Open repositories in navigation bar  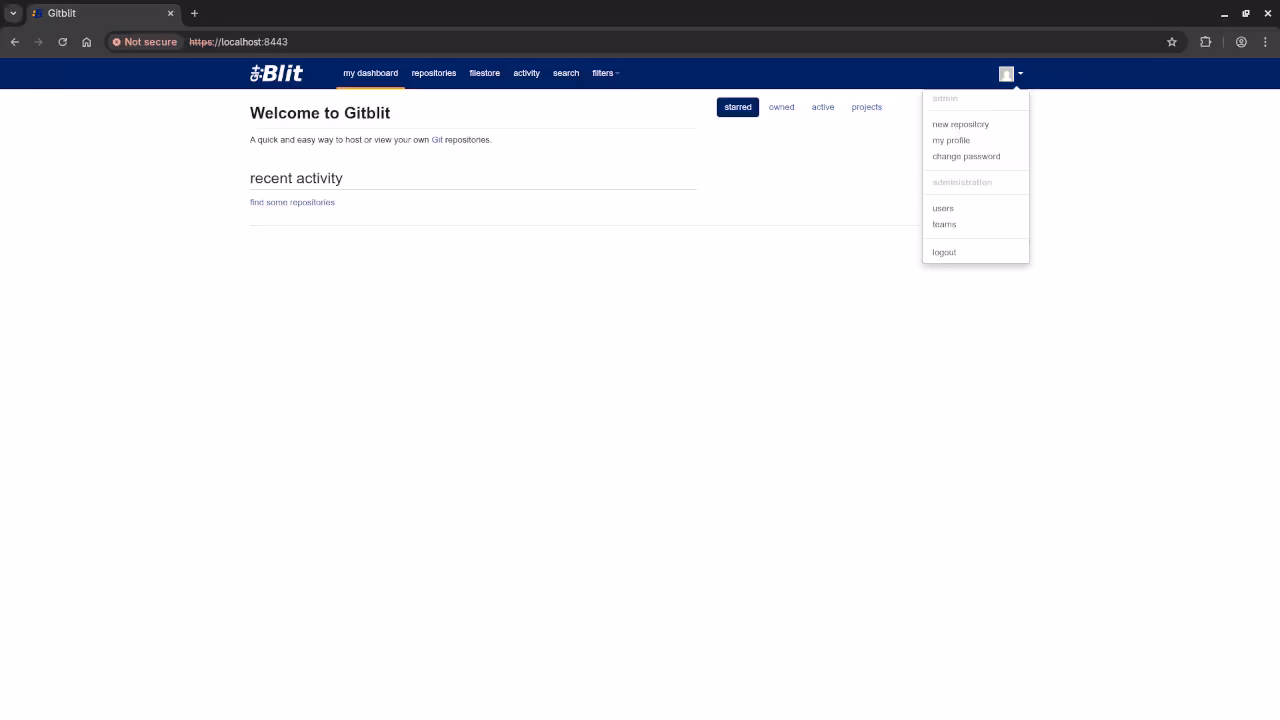433,73
